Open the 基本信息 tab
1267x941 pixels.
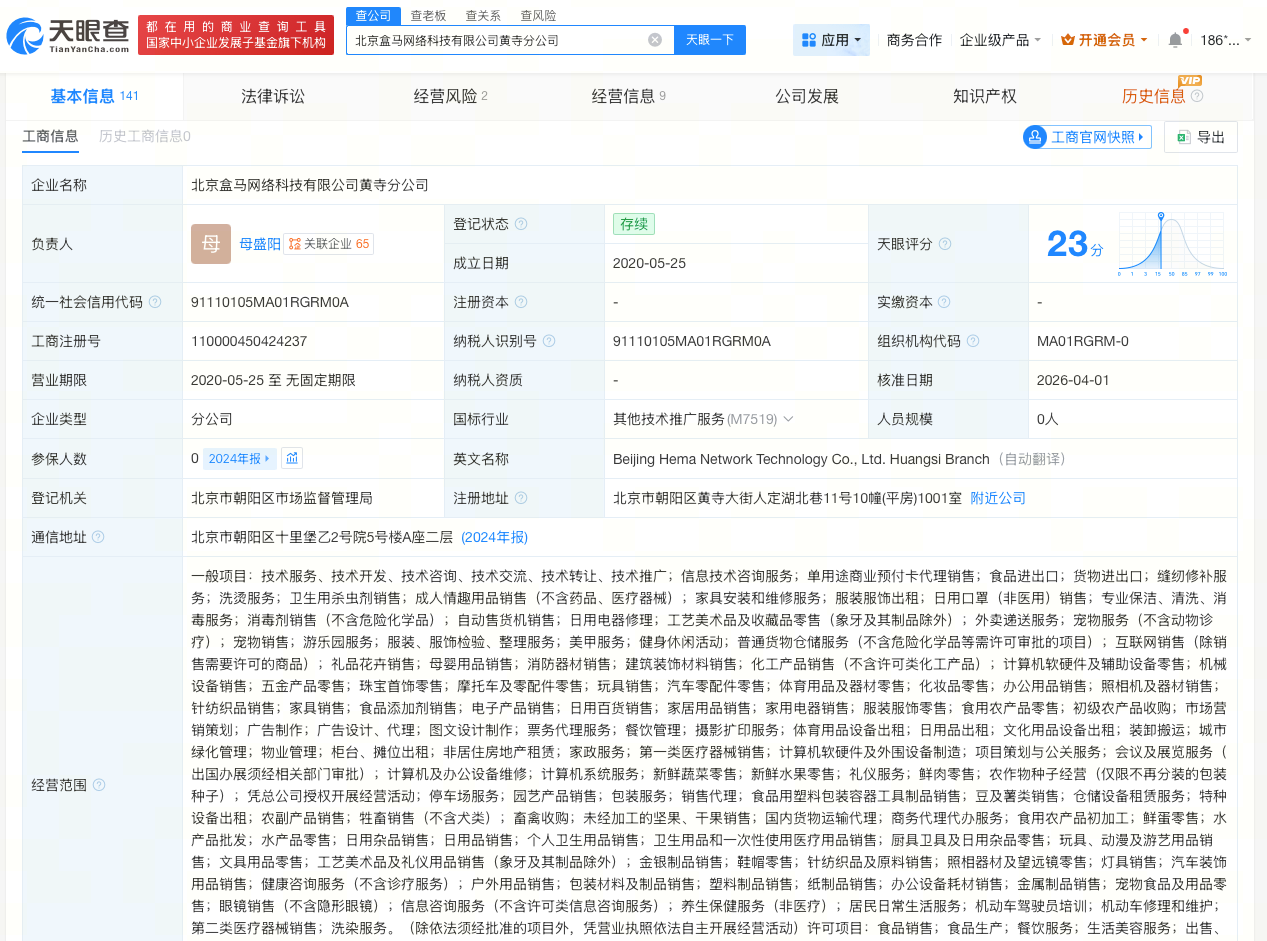[x=94, y=96]
